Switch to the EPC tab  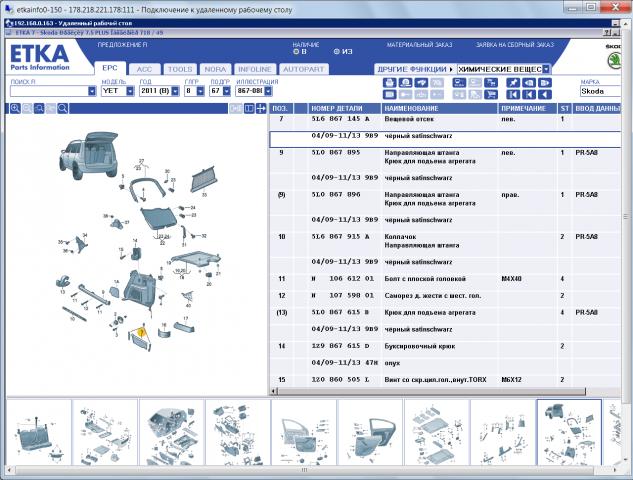pyautogui.click(x=110, y=68)
